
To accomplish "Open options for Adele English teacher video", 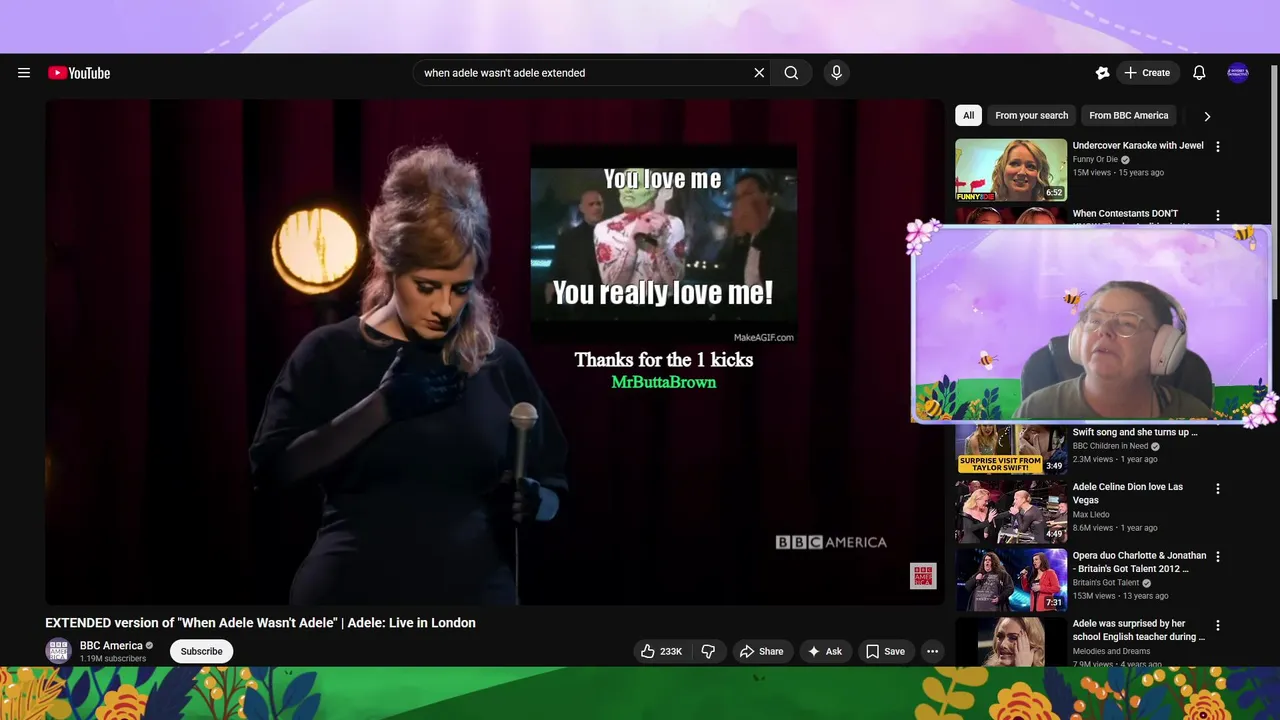I will tap(1218, 626).
